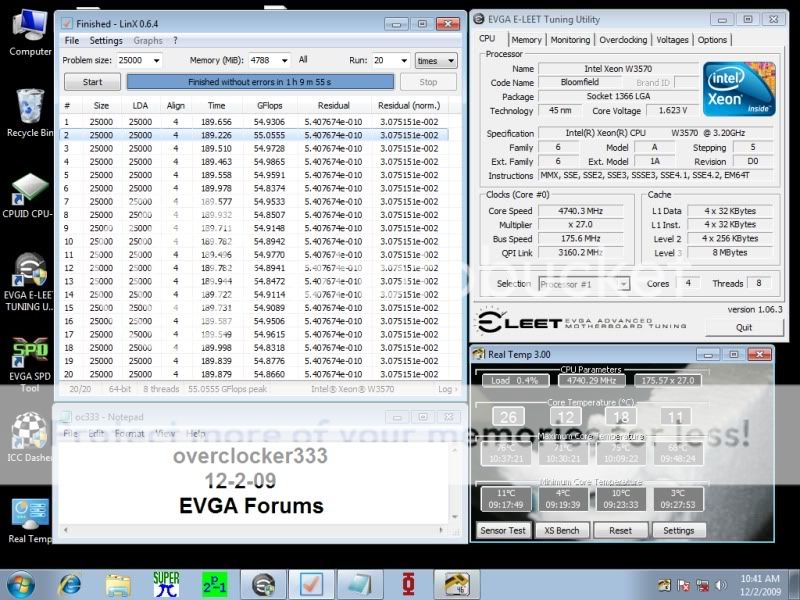Switch to the Voltages tab
Screen dimensions: 800x600
click(x=672, y=40)
